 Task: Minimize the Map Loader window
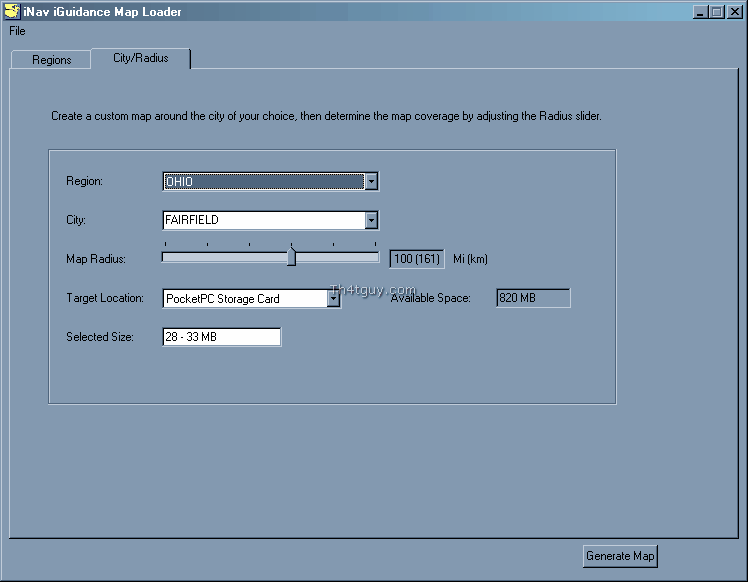click(701, 12)
